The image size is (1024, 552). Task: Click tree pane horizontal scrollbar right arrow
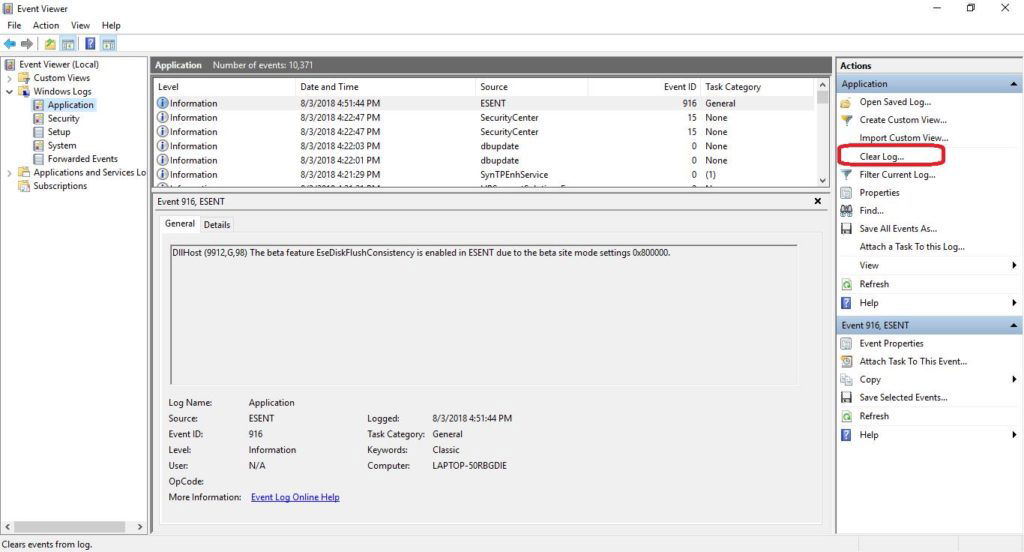[140, 527]
